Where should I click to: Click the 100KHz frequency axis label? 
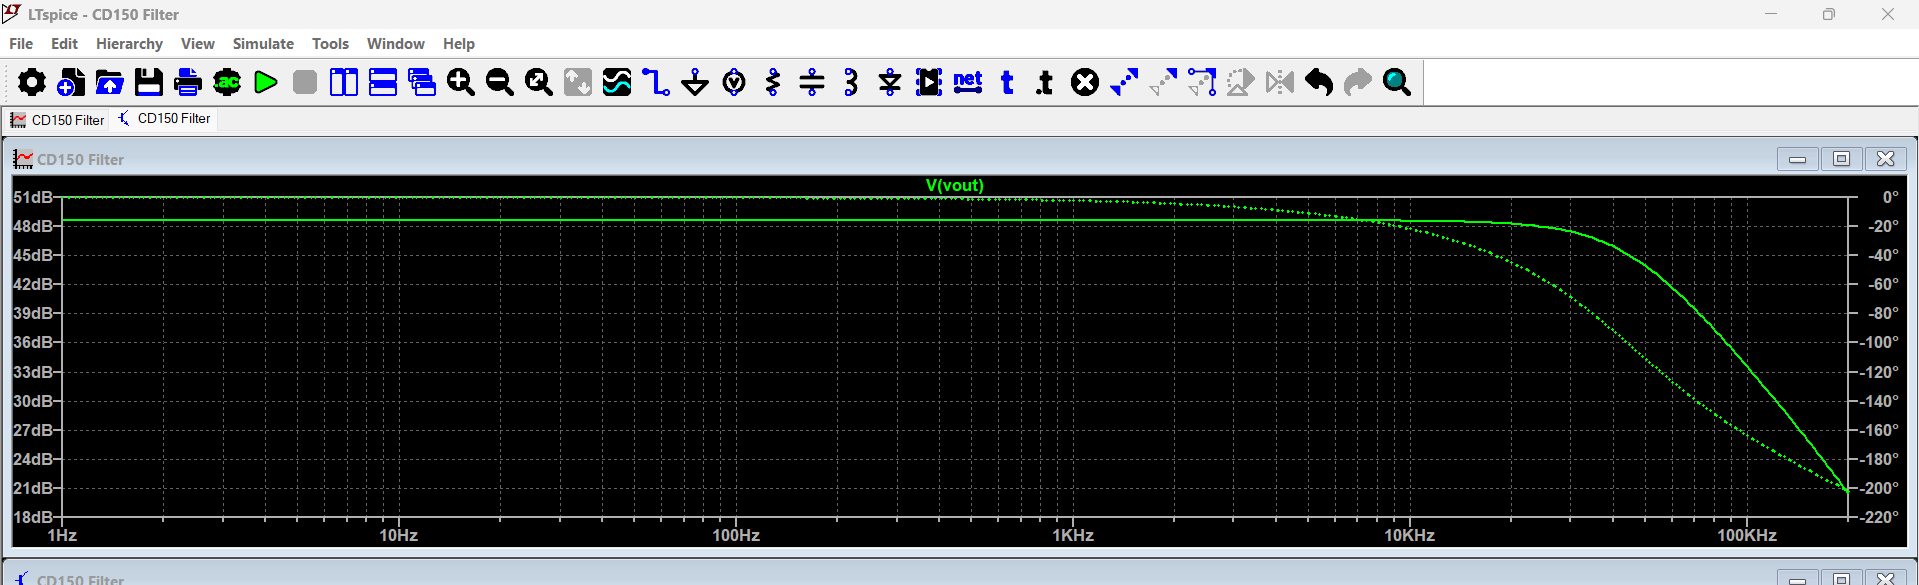(1747, 536)
